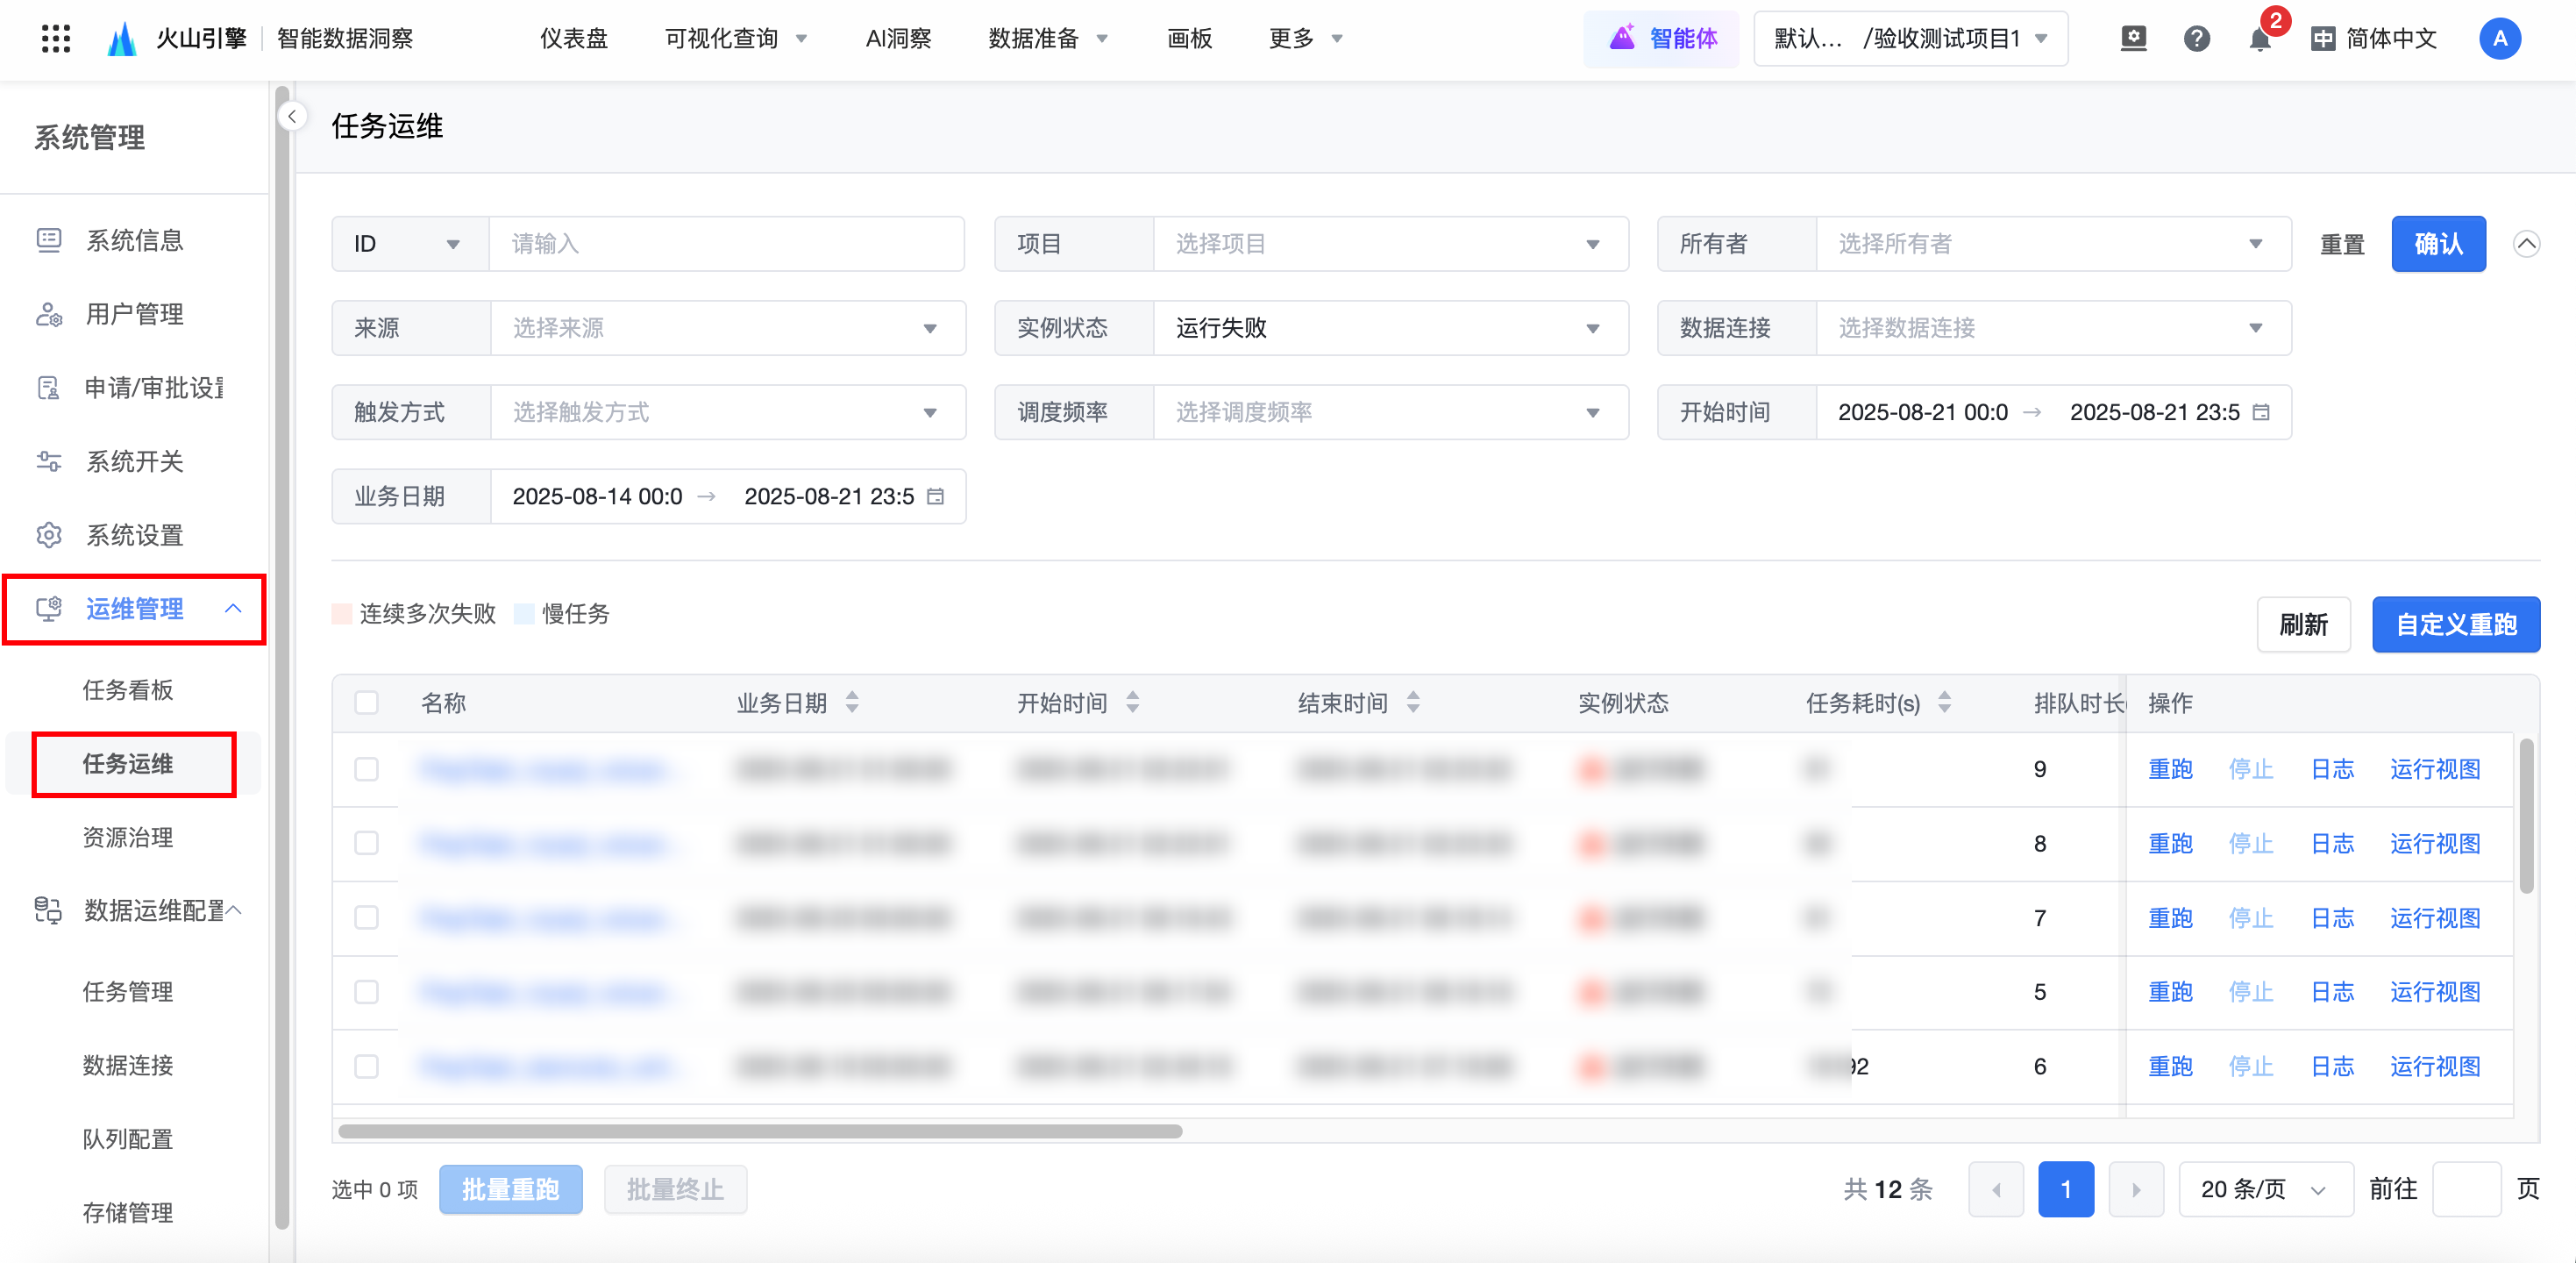Viewport: 2576px width, 1263px height.
Task: Collapse the sidebar with arrow handle
Action: pyautogui.click(x=292, y=117)
